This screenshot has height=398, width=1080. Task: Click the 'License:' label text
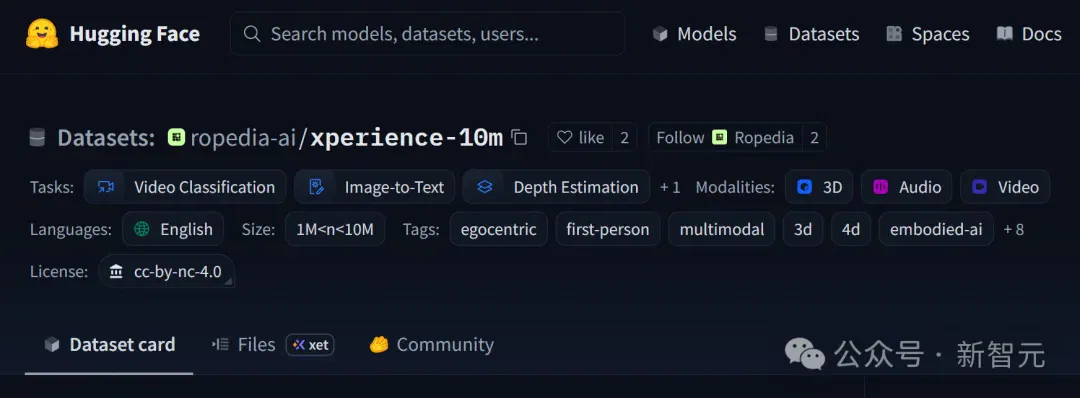click(x=59, y=271)
